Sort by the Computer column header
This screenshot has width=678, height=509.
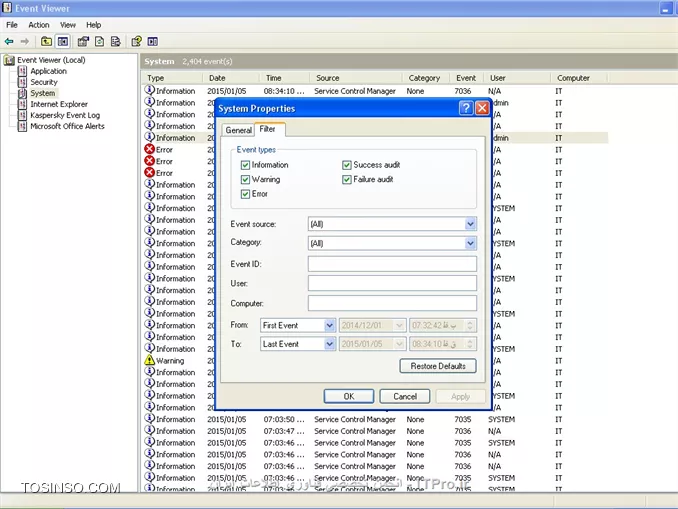tap(579, 78)
